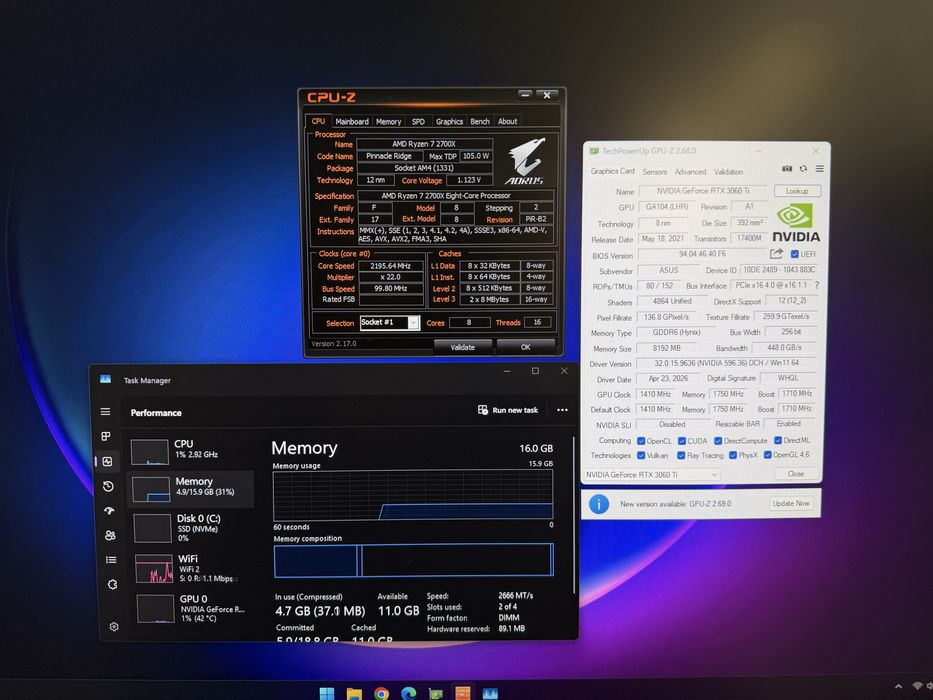The width and height of the screenshot is (933, 700).
Task: Open the Processes page in Task Manager
Action: click(106, 436)
